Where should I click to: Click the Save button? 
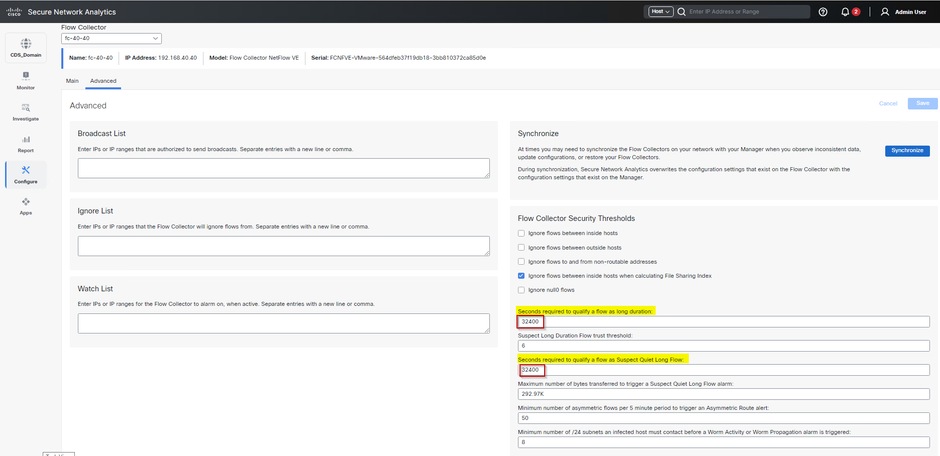[x=923, y=103]
